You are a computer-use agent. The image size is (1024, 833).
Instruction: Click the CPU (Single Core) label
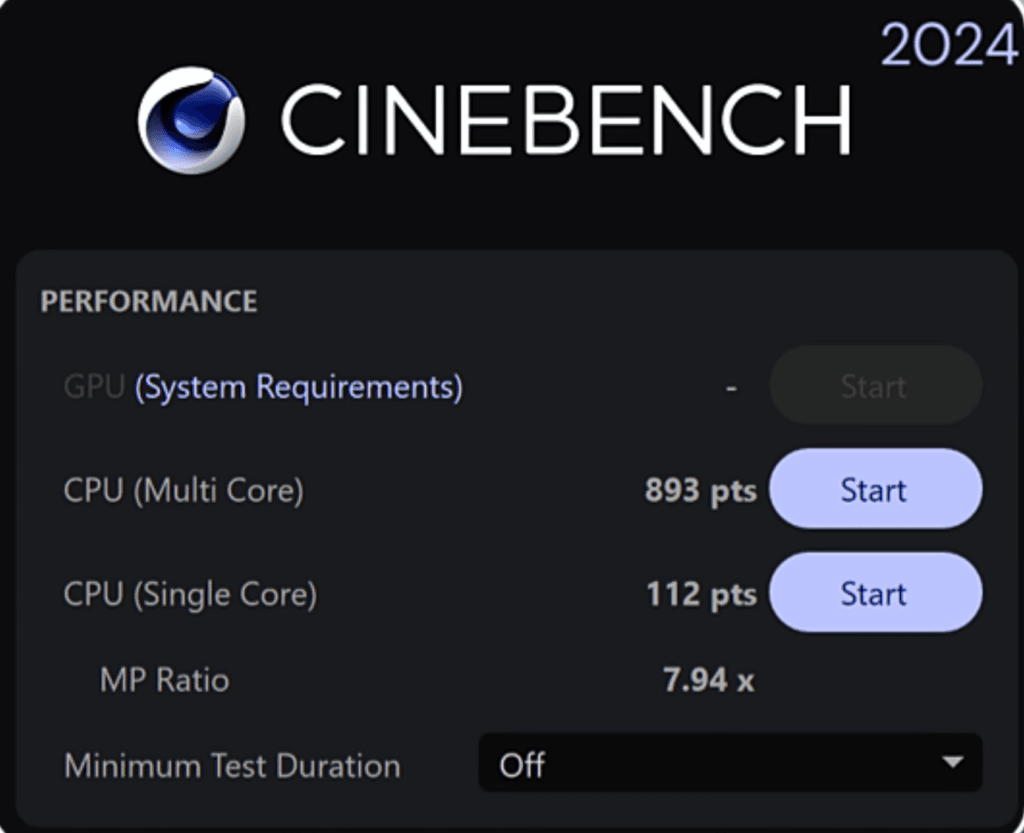click(190, 595)
